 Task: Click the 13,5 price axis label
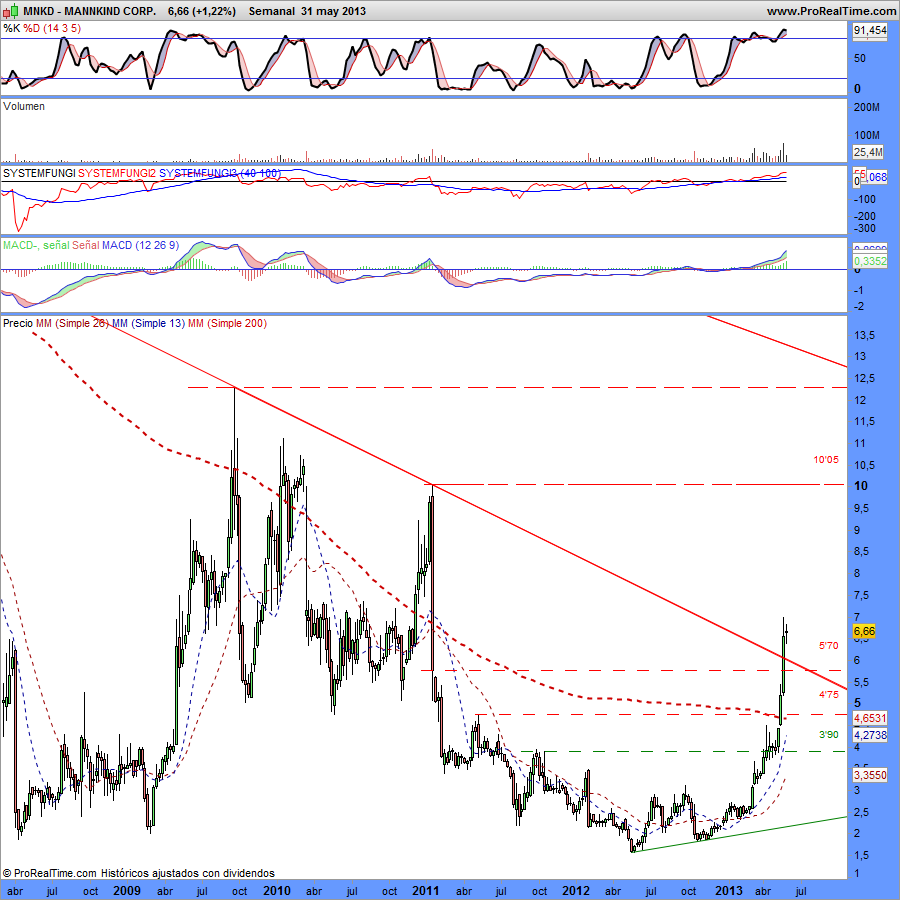864,335
